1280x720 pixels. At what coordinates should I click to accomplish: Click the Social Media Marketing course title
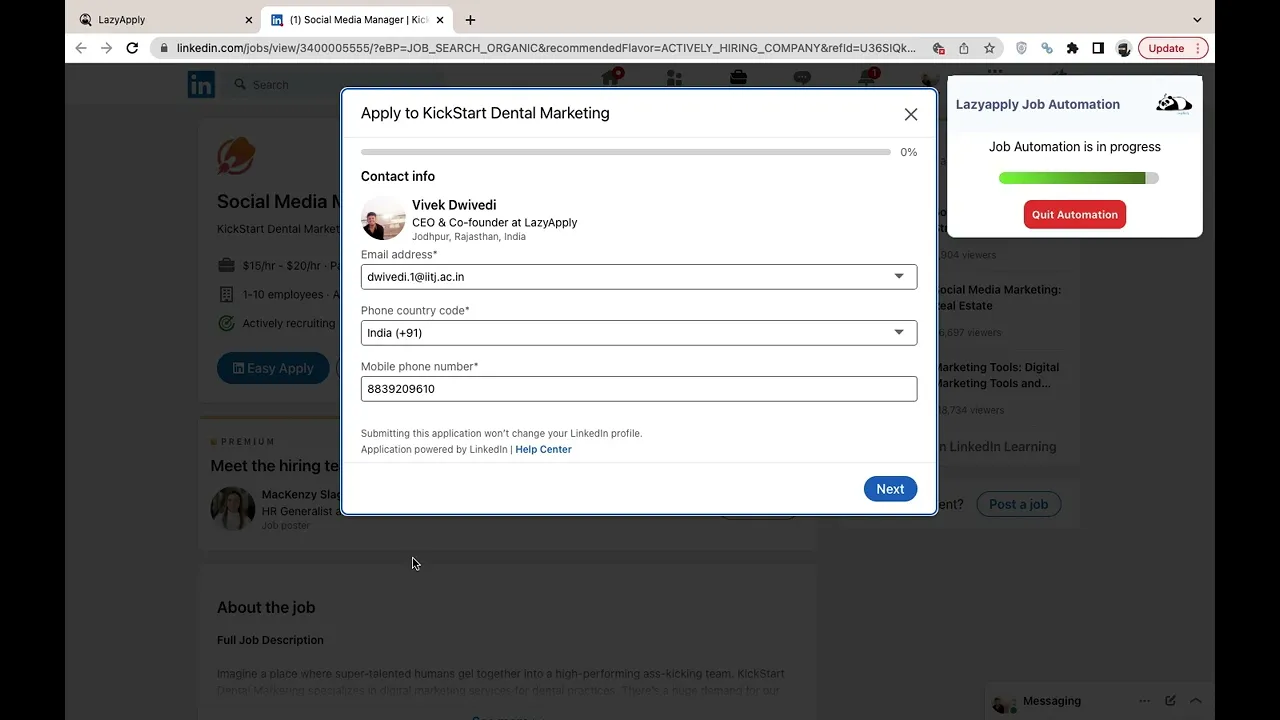998,298
